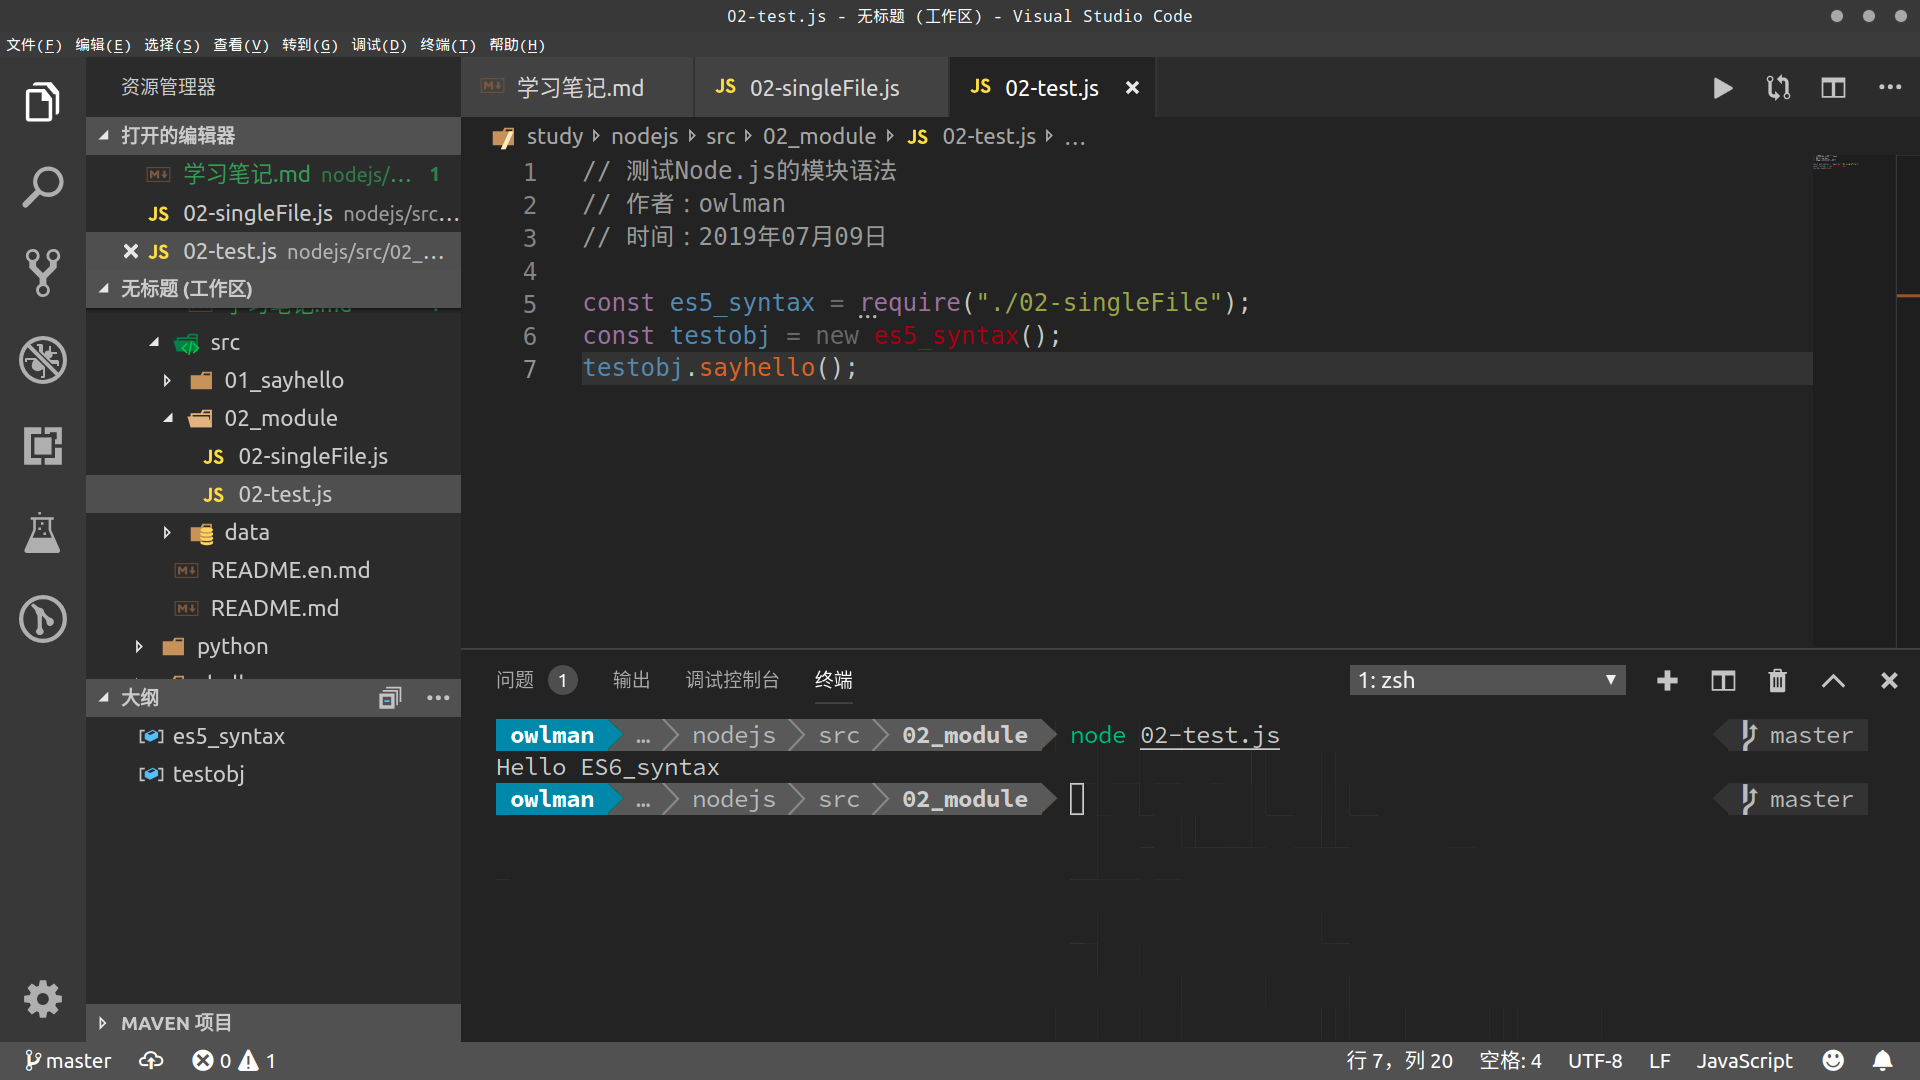This screenshot has width=1920, height=1080.
Task: Kill terminal with trash icon
Action: pyautogui.click(x=1777, y=681)
